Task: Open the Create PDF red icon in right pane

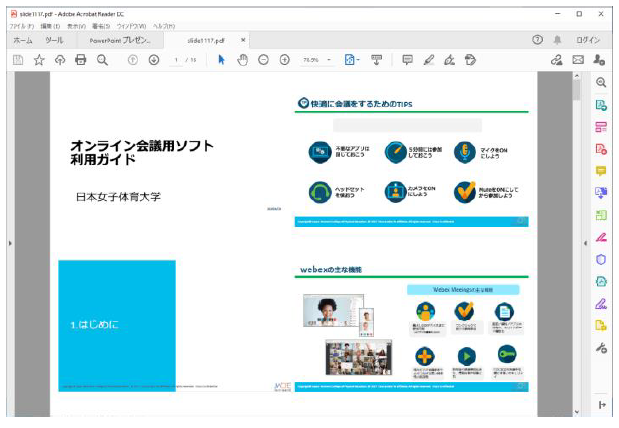Action: 601,149
